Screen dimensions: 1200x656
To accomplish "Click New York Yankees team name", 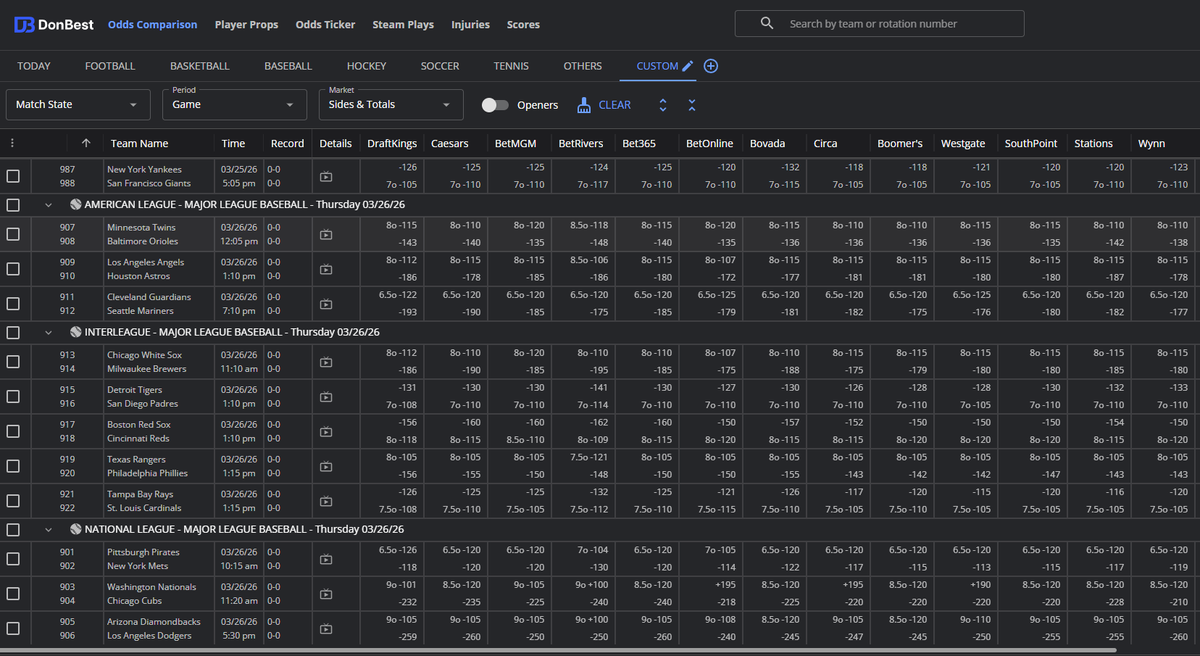I will (144, 169).
